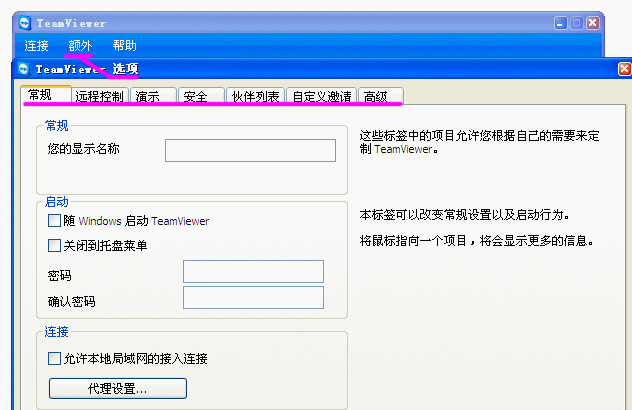
Task: Close the TeamViewer 选项 dialog
Action: point(624,69)
